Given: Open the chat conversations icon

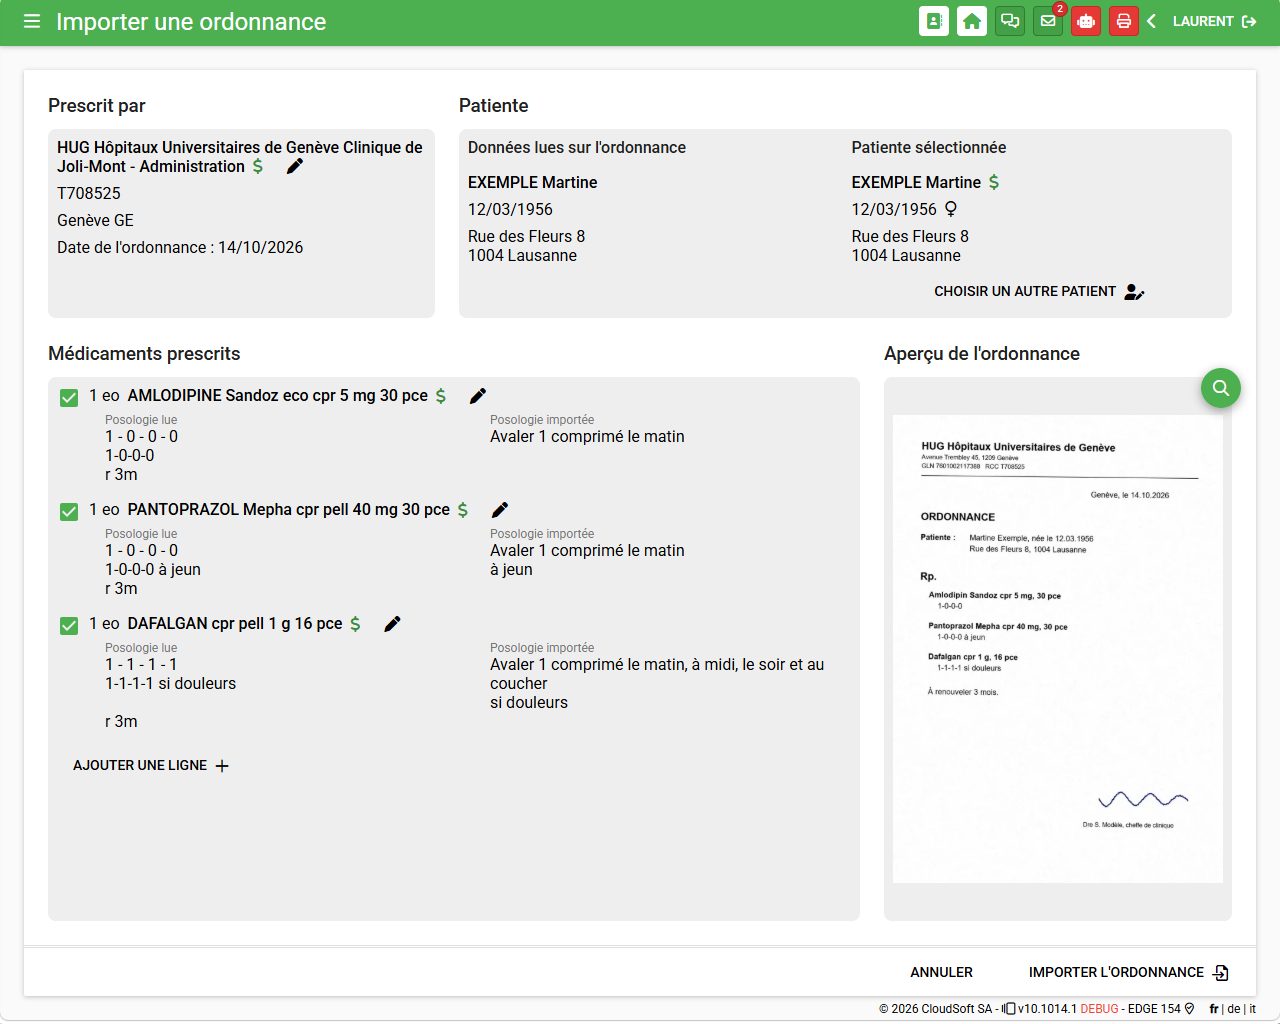Looking at the screenshot, I should pyautogui.click(x=1010, y=21).
